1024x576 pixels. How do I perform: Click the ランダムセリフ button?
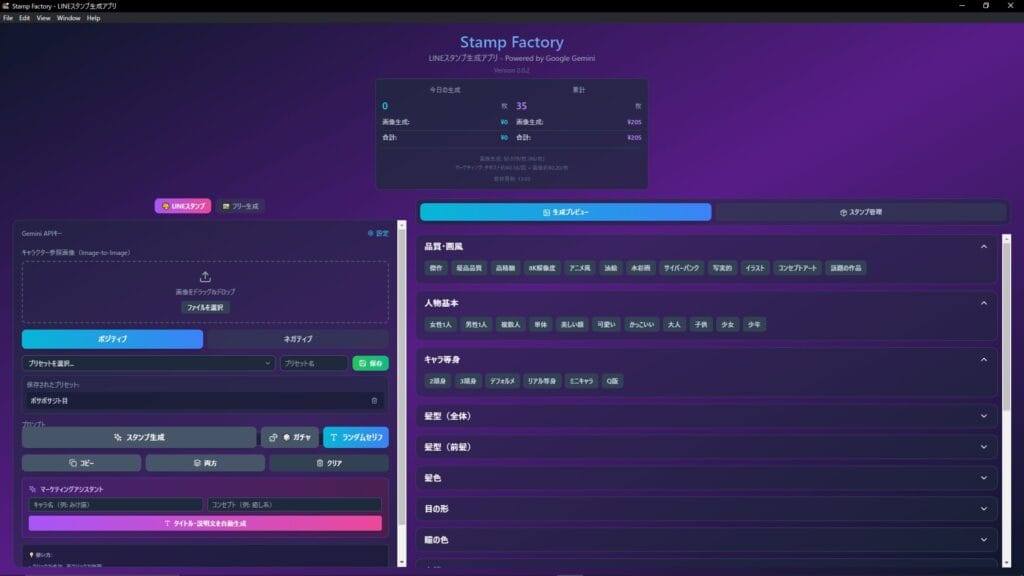[x=355, y=437]
